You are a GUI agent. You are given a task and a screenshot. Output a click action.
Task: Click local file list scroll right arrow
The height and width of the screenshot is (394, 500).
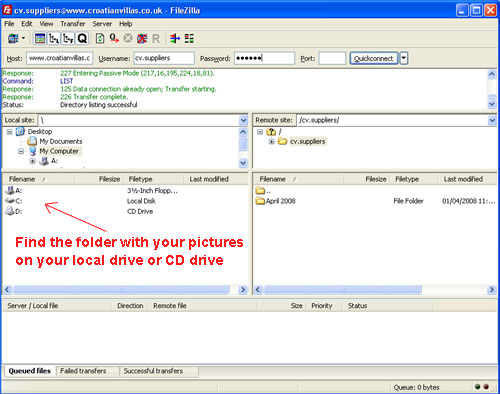click(243, 290)
